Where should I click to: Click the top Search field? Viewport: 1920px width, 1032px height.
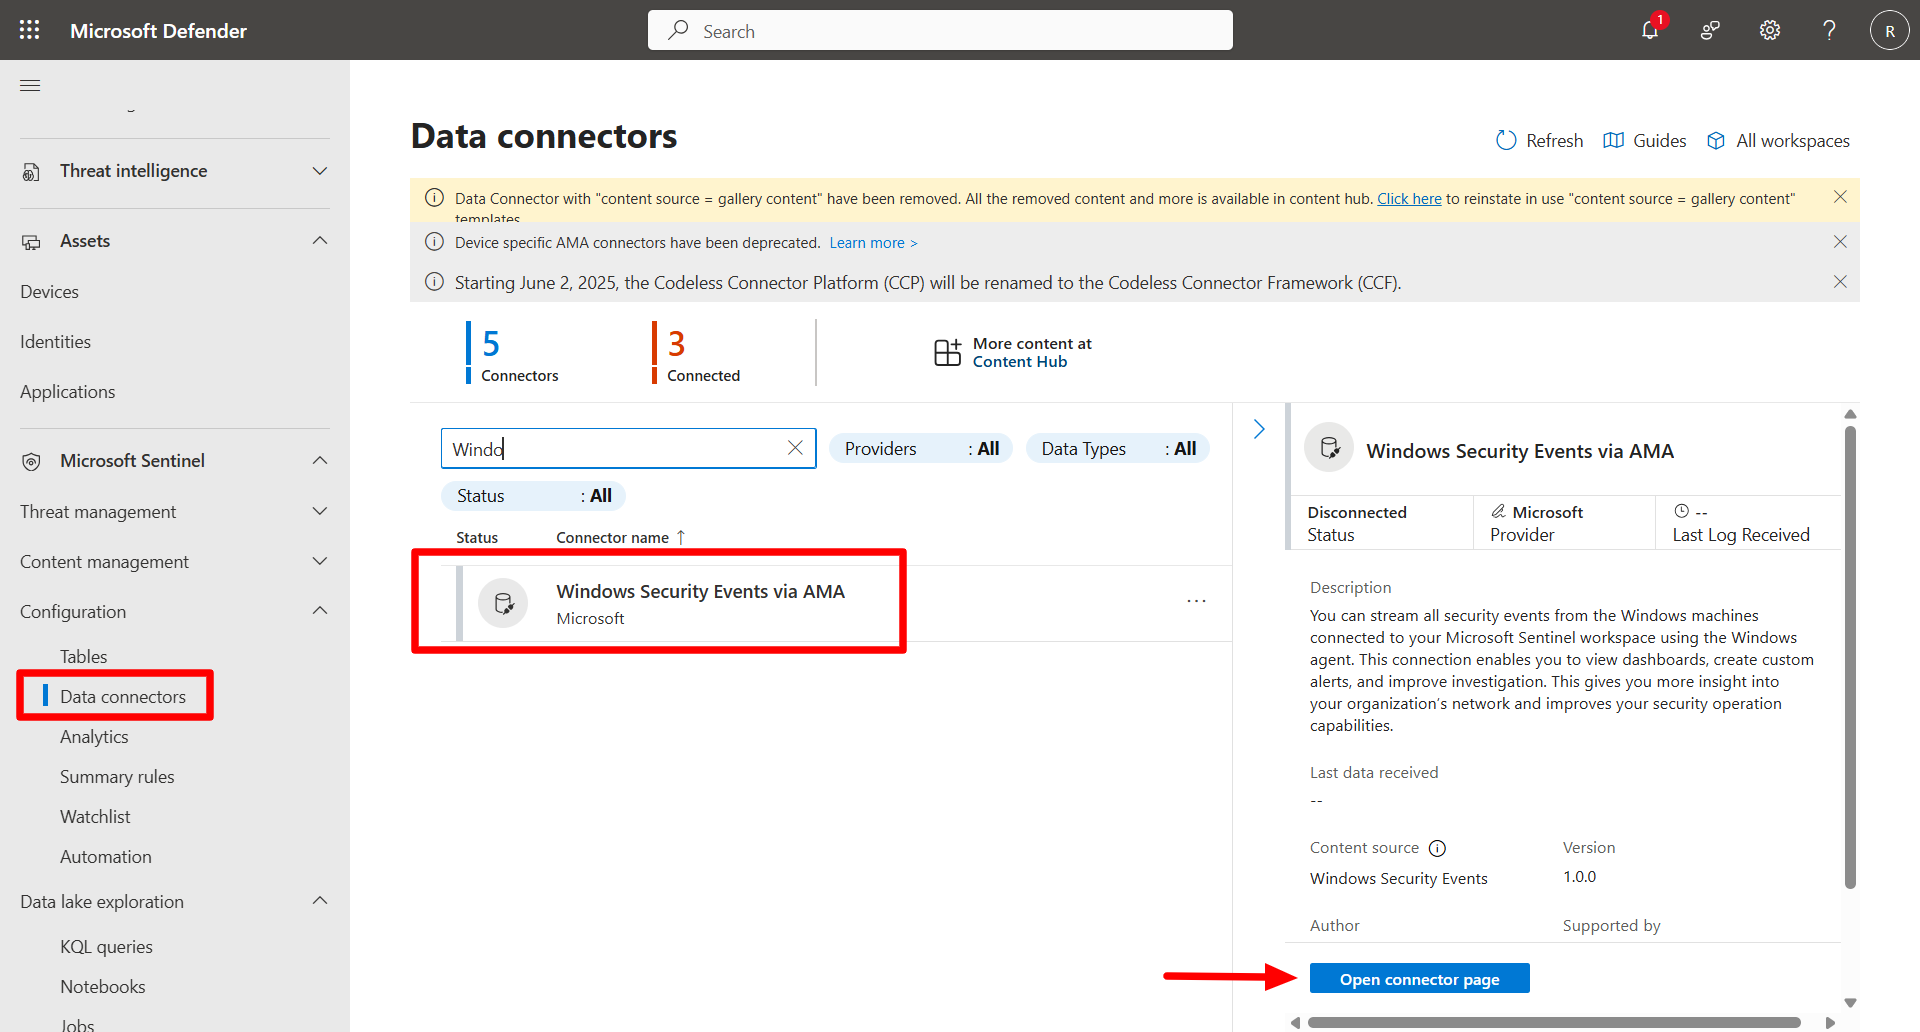pyautogui.click(x=940, y=30)
